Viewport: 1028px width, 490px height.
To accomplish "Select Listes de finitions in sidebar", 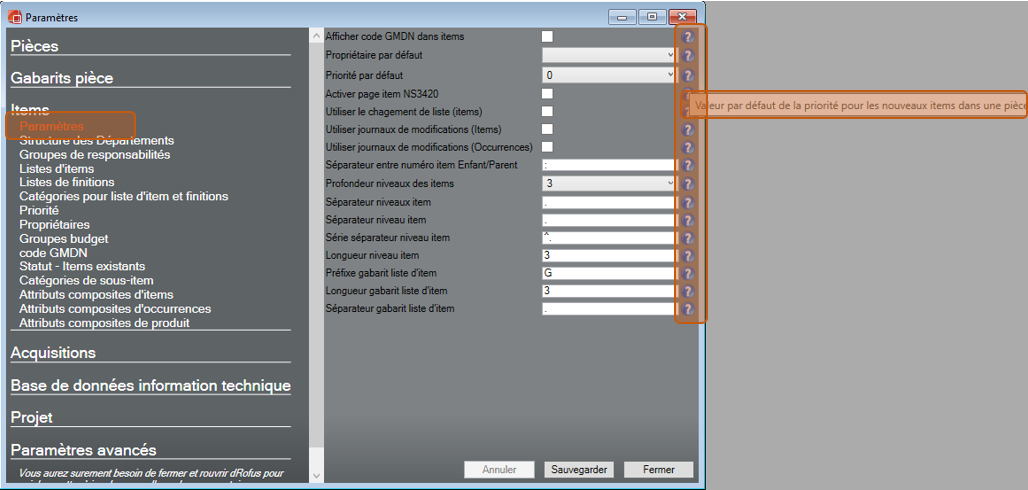I will (x=66, y=183).
